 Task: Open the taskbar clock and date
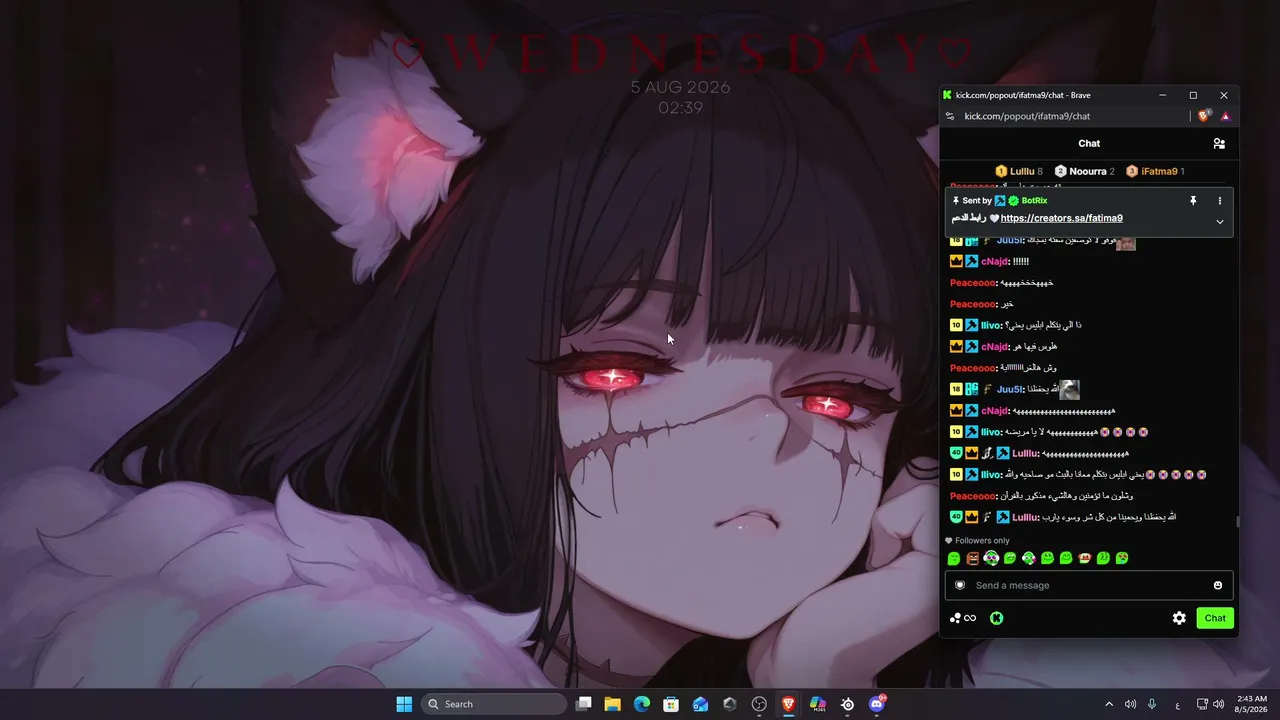point(1252,704)
